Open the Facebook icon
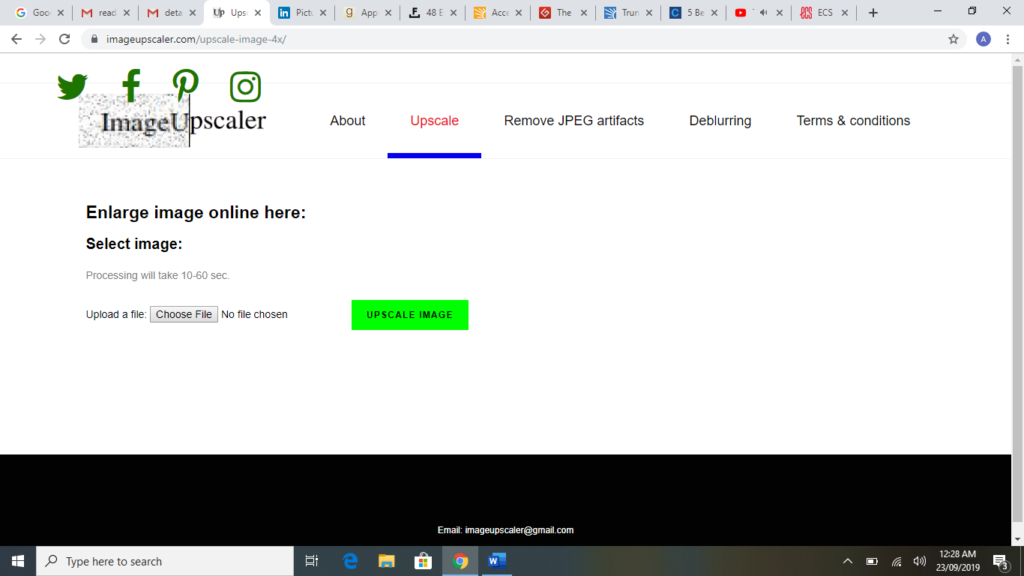This screenshot has width=1024, height=576. (x=130, y=87)
